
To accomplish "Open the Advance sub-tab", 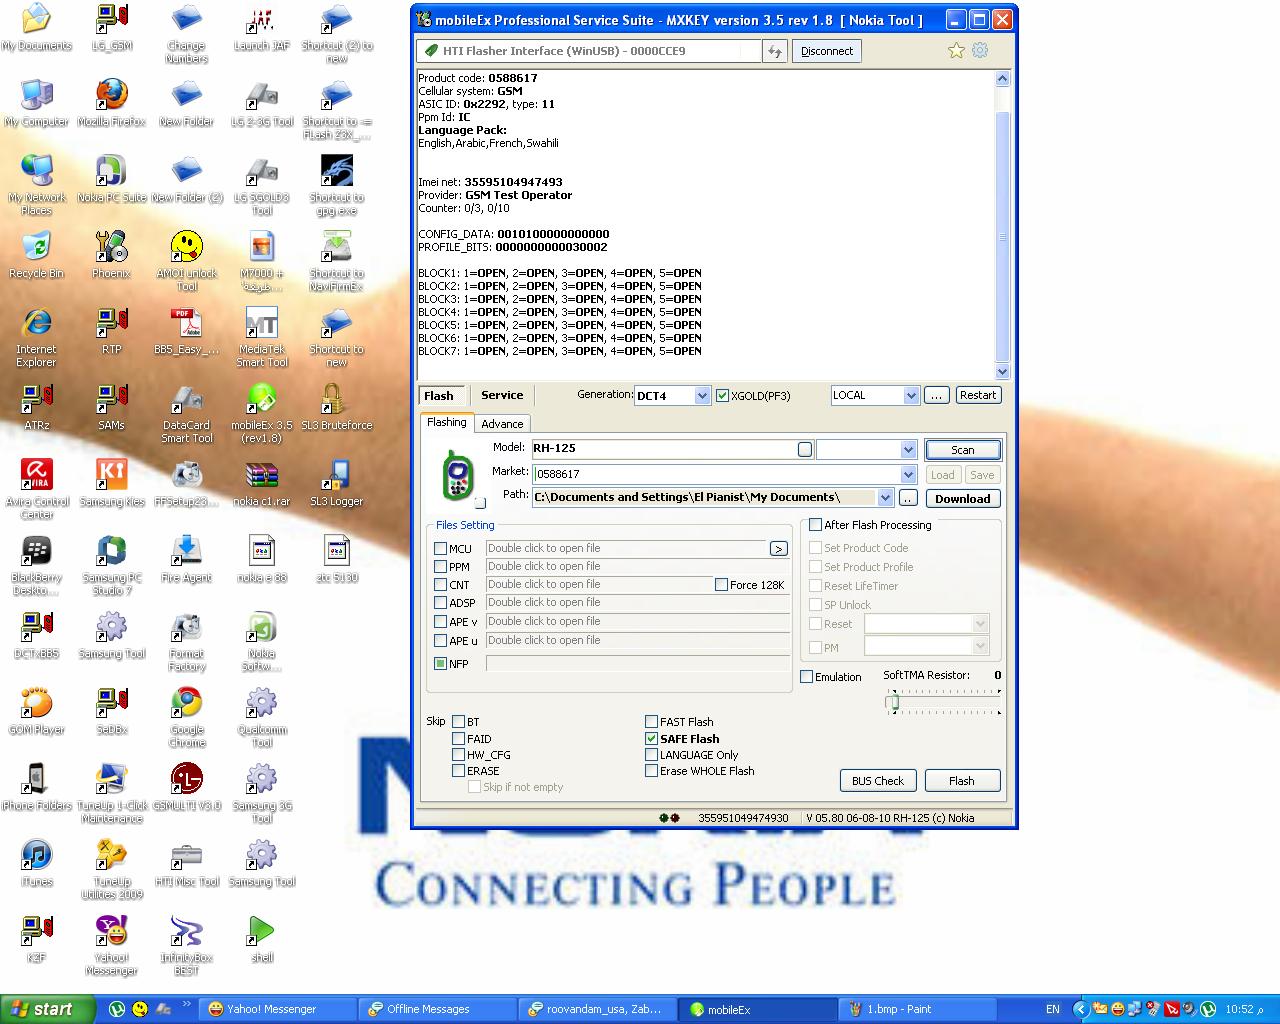I will pos(502,424).
